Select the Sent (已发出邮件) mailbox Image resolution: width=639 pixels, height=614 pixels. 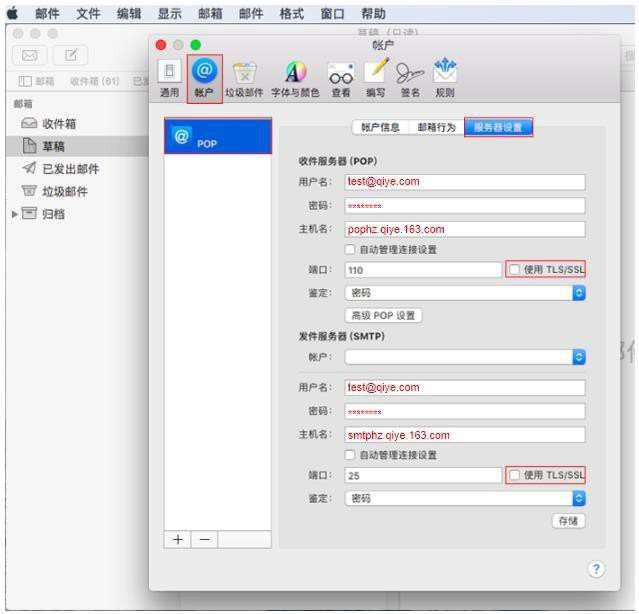[x=77, y=169]
